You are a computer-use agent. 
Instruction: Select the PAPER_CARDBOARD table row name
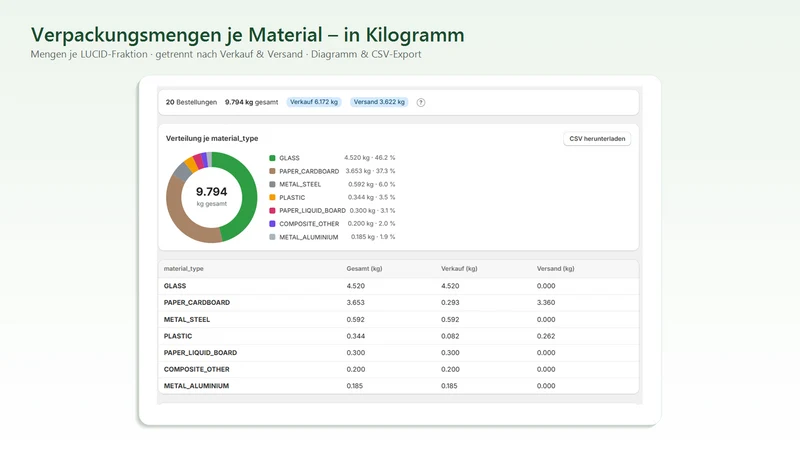(x=197, y=303)
